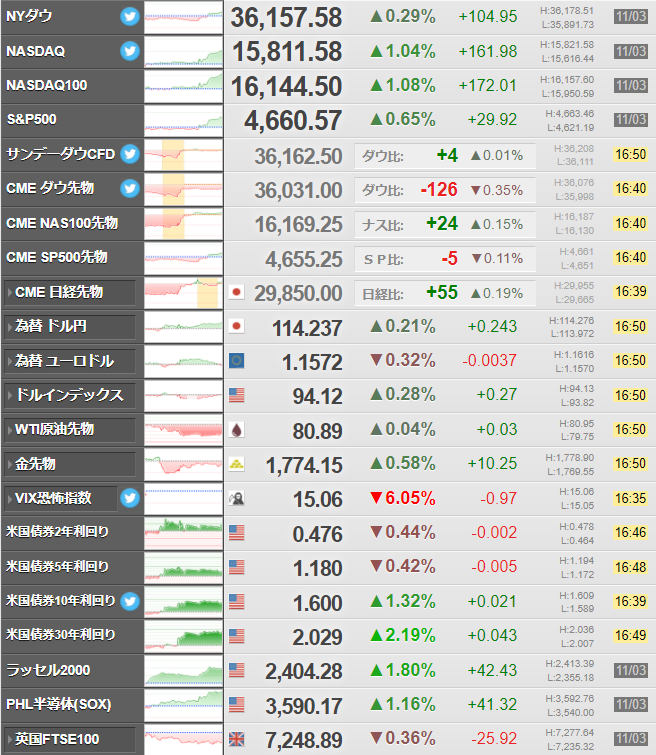Click the 16:35 time badge for VIX

(630, 498)
